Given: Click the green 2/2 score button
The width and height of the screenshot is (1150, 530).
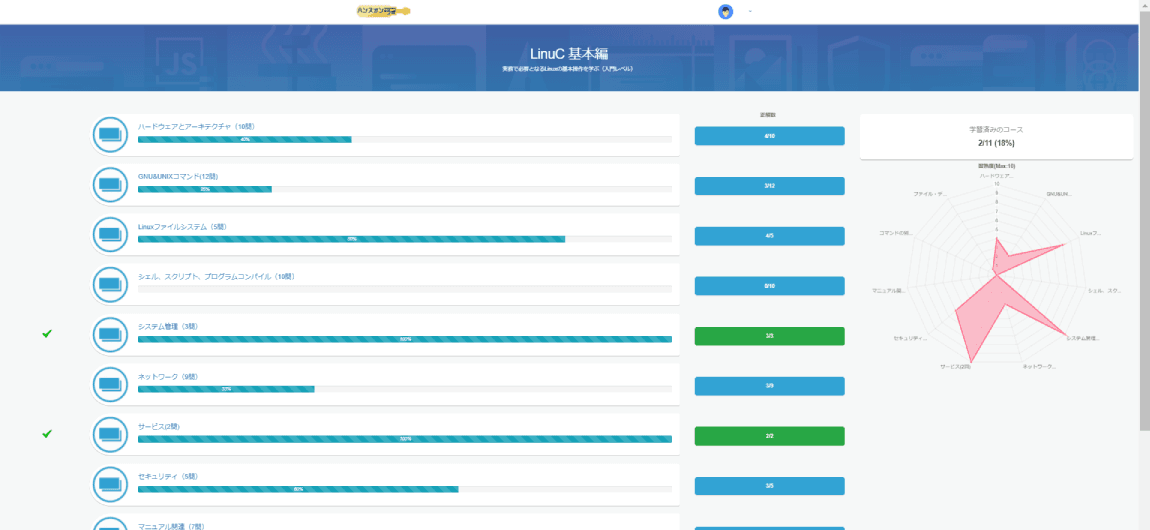Looking at the screenshot, I should (769, 435).
